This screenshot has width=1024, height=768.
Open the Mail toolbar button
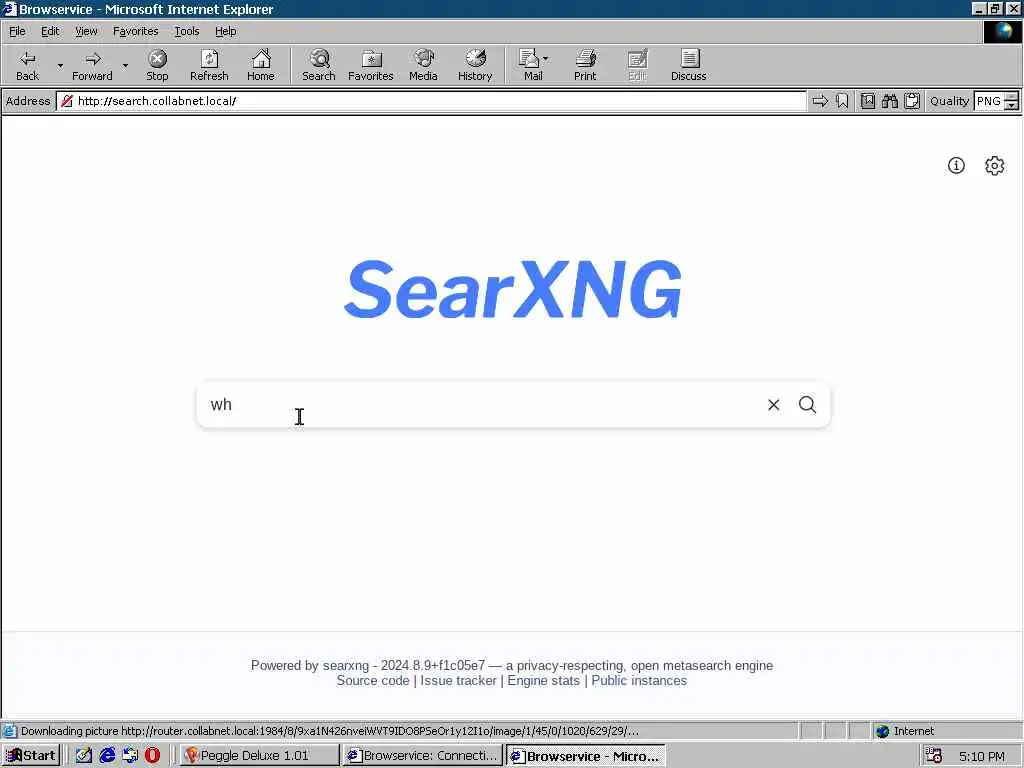530,65
